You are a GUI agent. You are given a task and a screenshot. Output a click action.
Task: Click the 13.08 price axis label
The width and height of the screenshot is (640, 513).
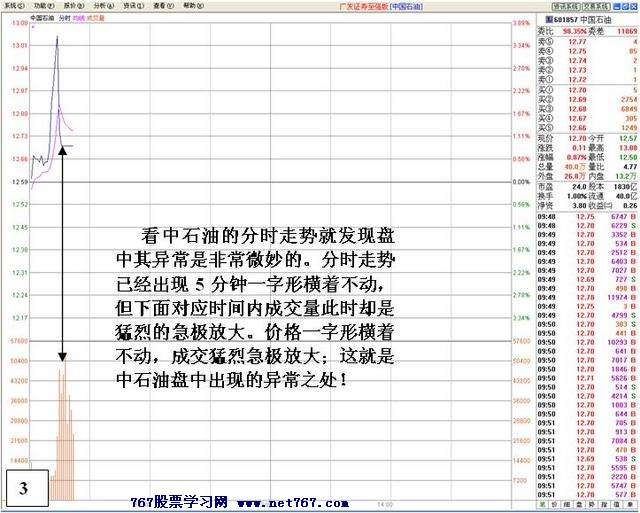[x=19, y=23]
